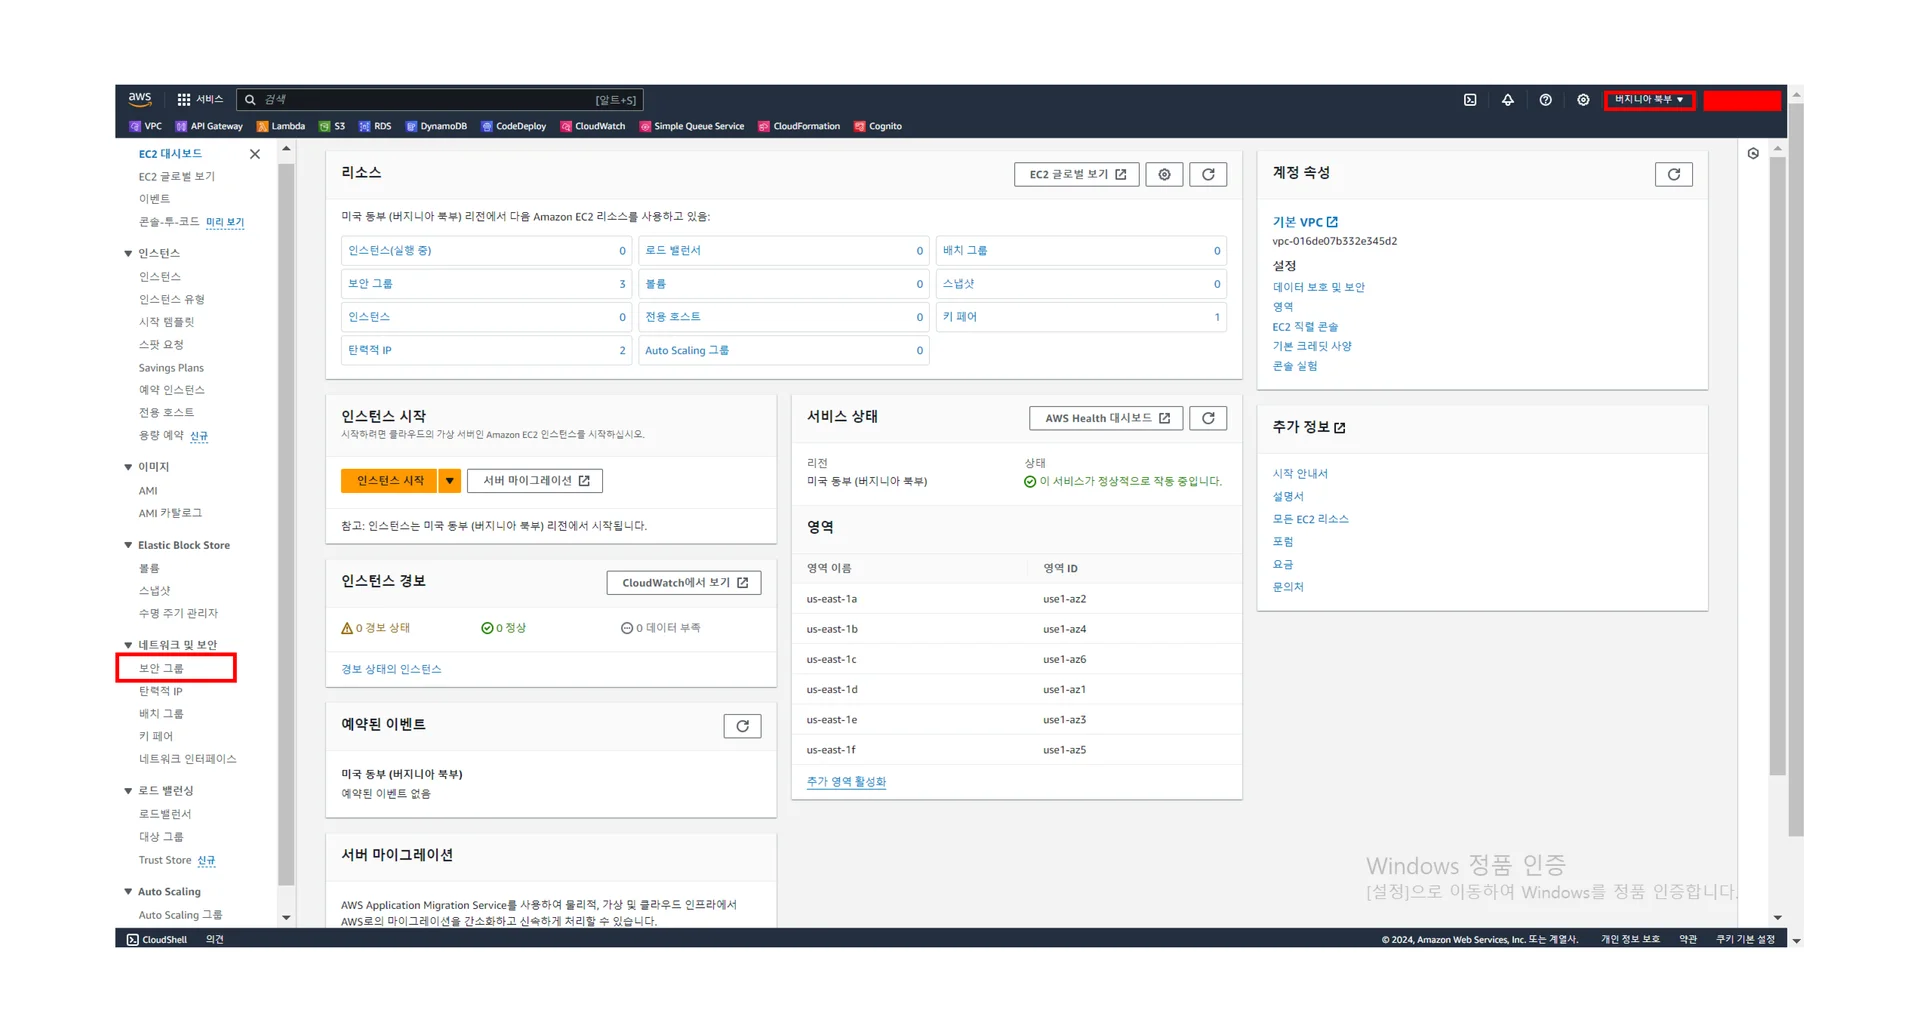The width and height of the screenshot is (1920, 1032).
Task: Open the AWS Health Dashboard button
Action: click(x=1106, y=419)
